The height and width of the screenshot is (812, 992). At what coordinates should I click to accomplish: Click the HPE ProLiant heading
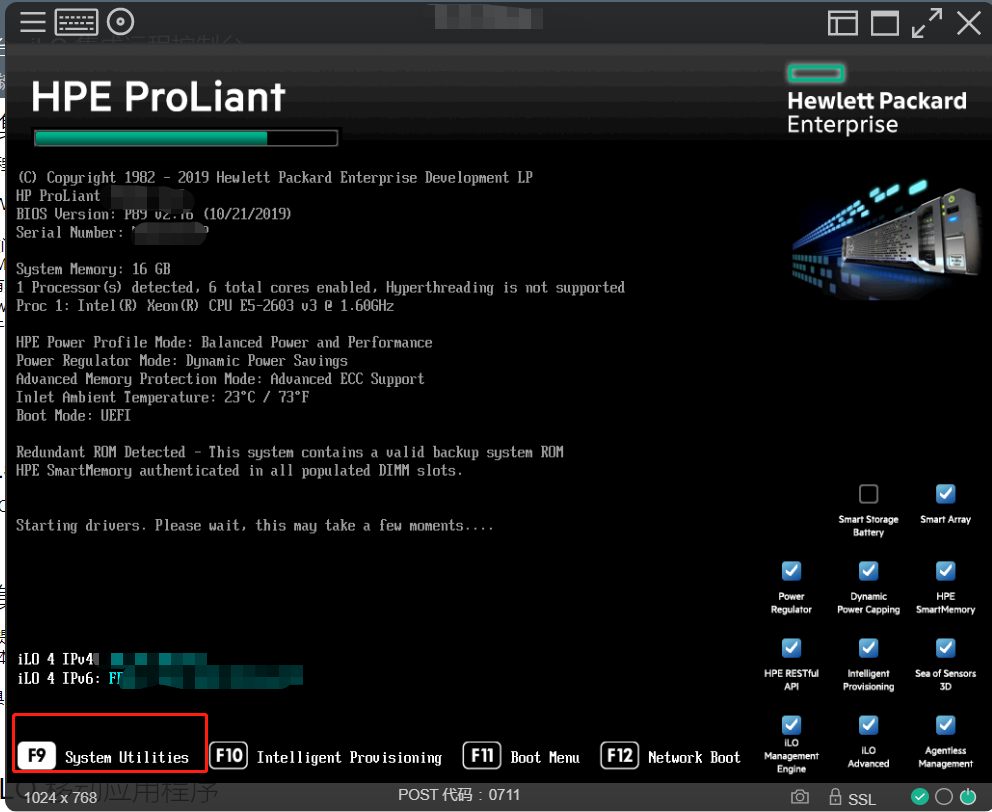pos(158,97)
